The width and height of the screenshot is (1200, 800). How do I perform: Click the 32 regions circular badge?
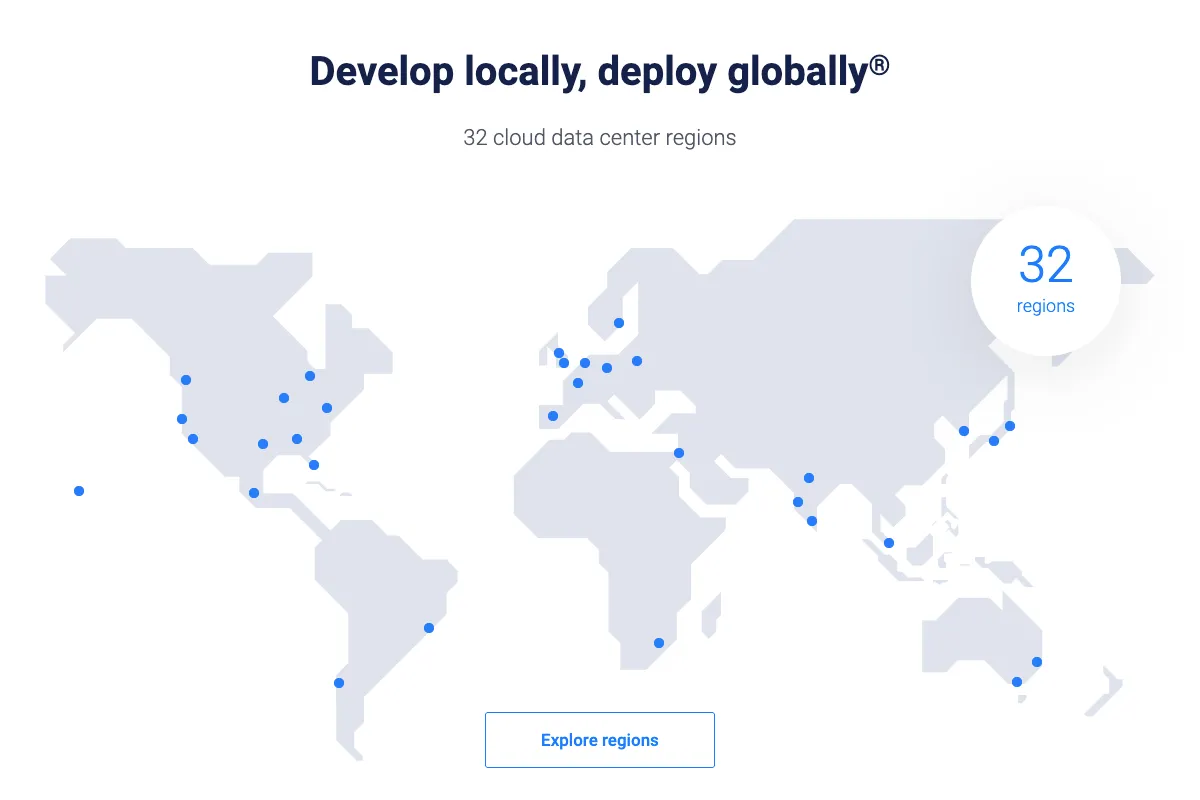(1045, 280)
